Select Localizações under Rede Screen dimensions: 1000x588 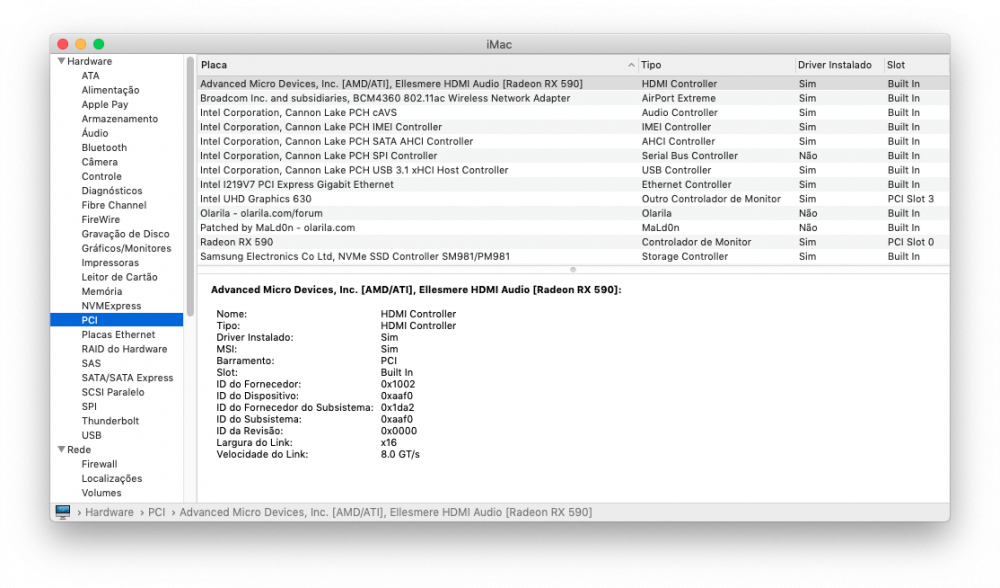coord(112,478)
